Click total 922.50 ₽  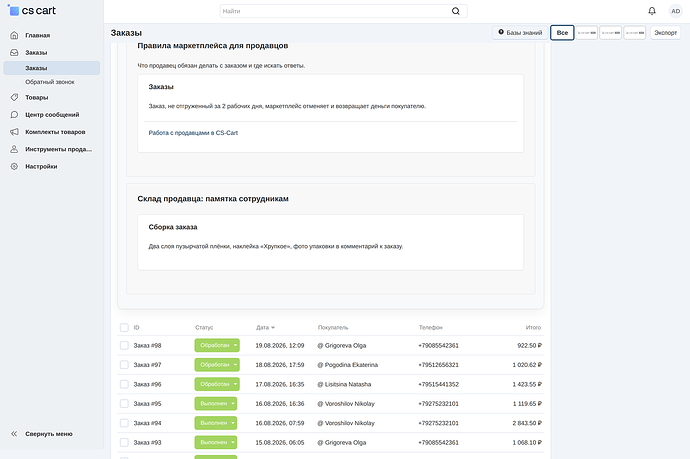point(529,345)
